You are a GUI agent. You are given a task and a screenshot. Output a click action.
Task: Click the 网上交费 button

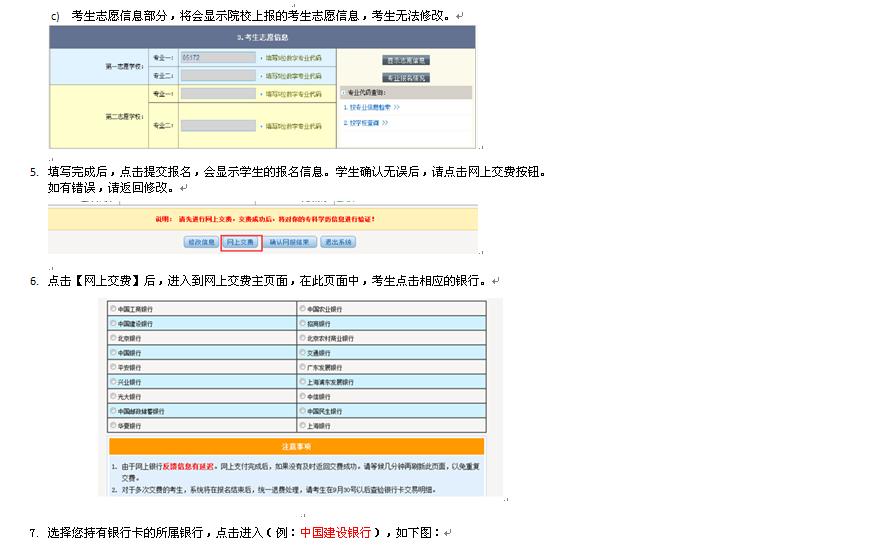pos(241,242)
